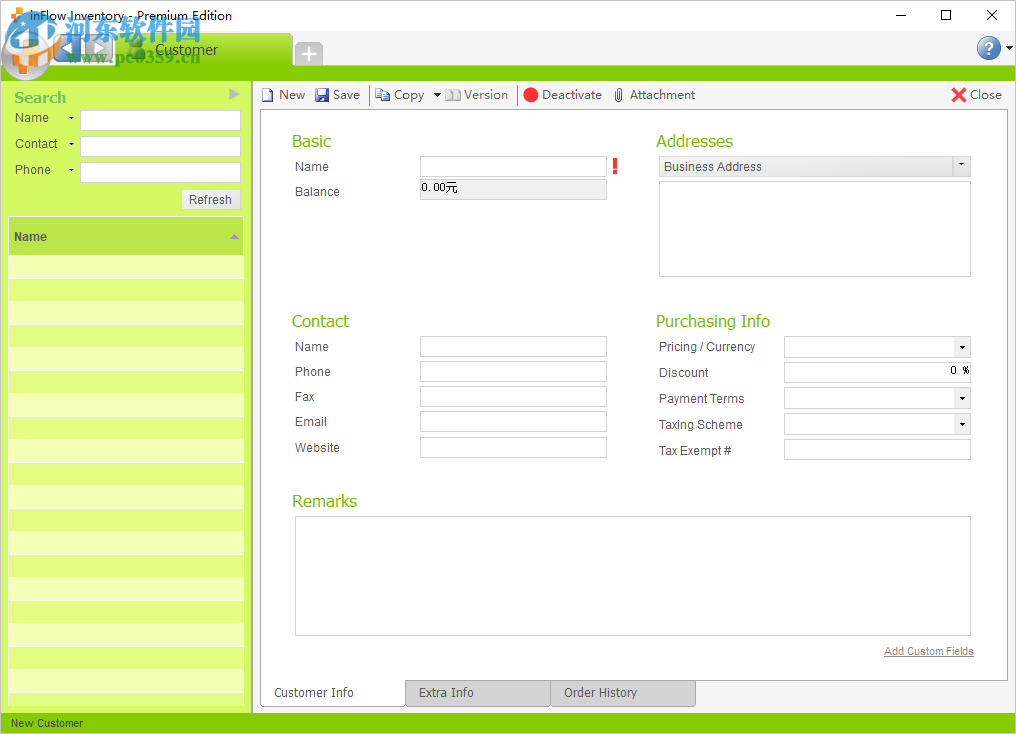Open the Payment Terms dropdown

(x=962, y=398)
